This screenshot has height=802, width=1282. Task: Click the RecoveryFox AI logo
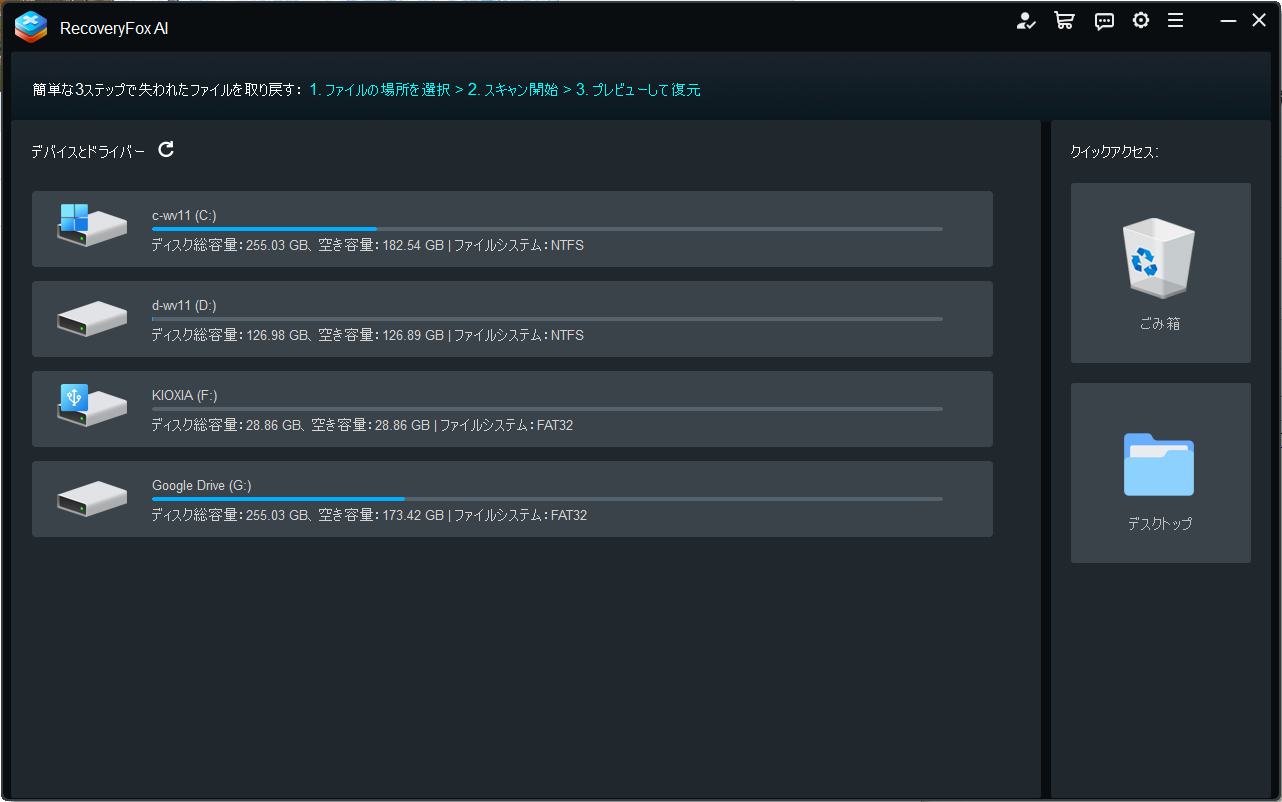tap(31, 28)
